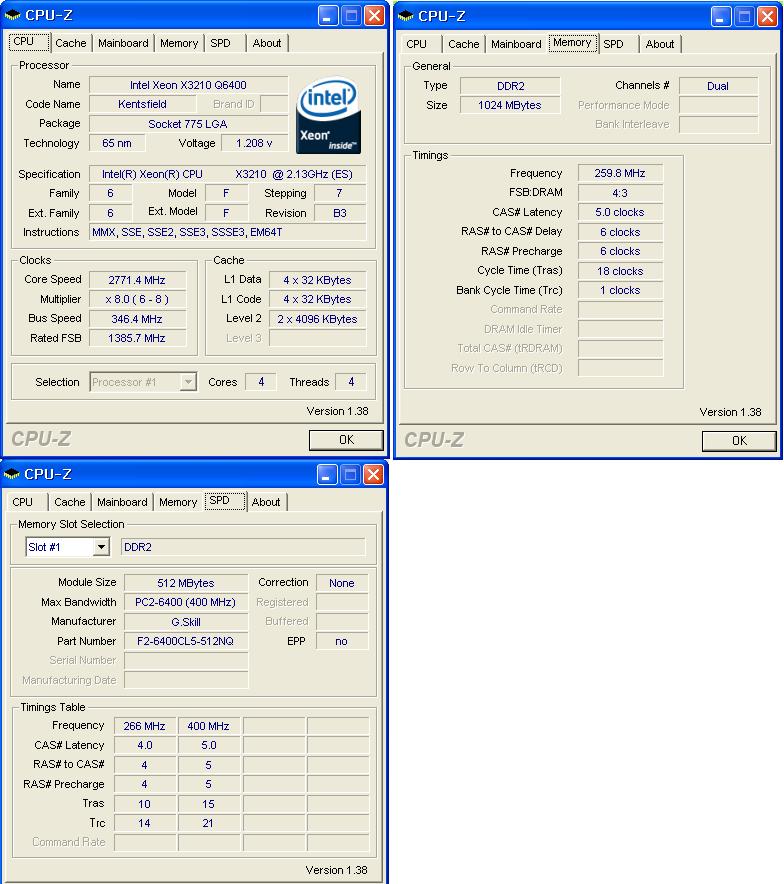Viewport: 784px width, 884px height.
Task: Click the Revision value 'B3'
Action: [340, 213]
